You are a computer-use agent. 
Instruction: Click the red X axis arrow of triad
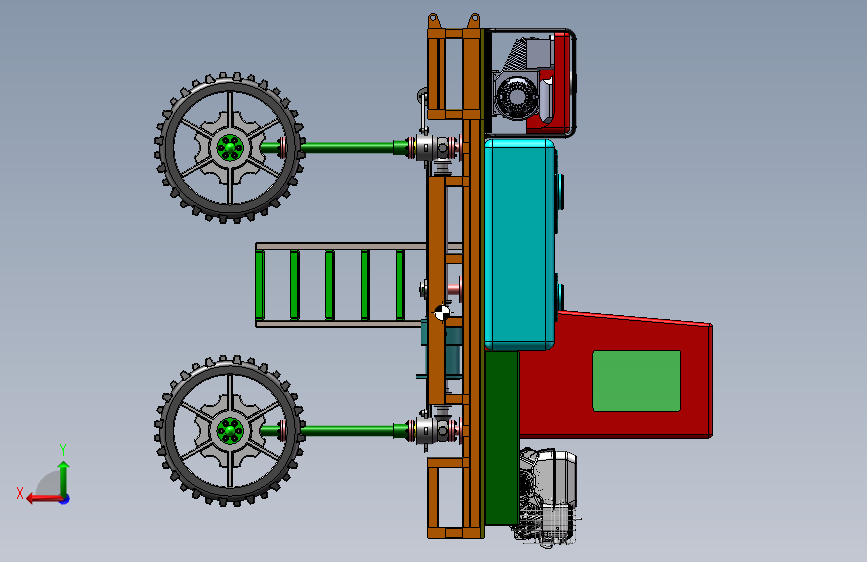43,499
